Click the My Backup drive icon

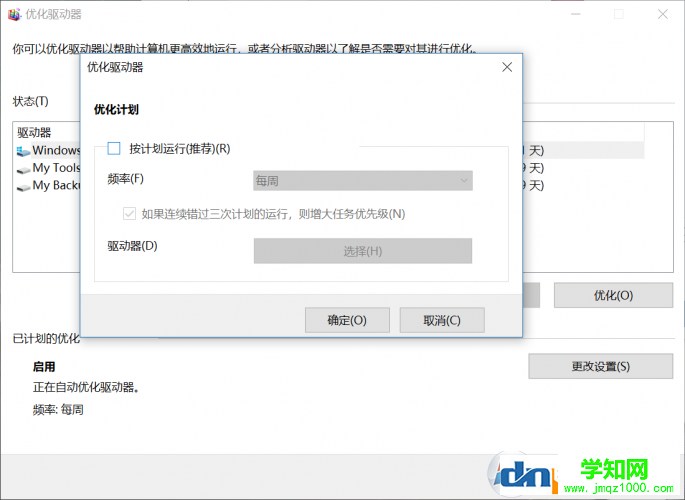click(x=23, y=187)
